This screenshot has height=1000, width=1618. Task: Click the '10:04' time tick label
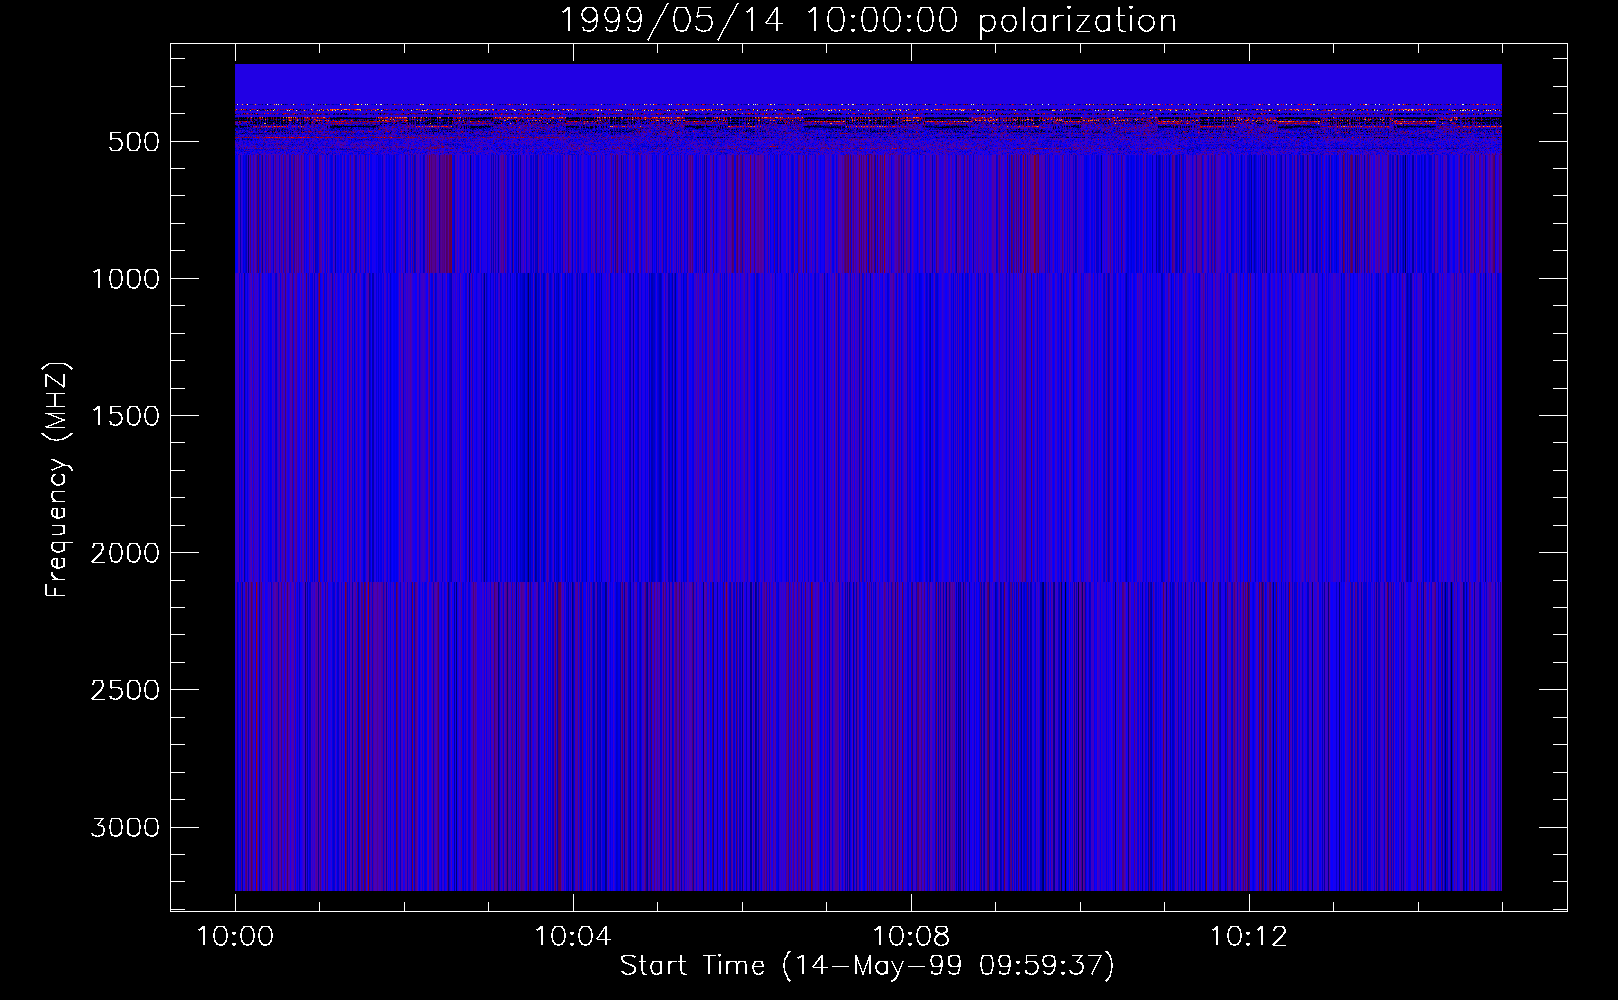[x=572, y=937]
